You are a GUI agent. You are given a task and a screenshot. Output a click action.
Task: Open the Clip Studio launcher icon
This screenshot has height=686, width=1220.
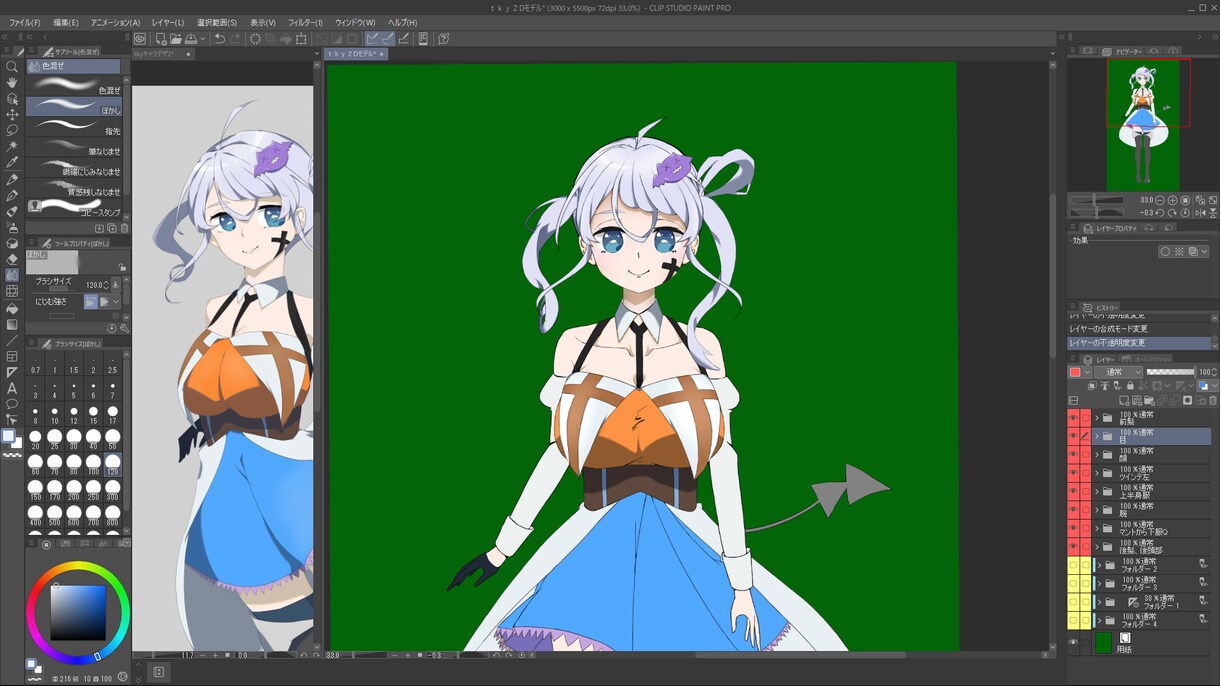[x=140, y=39]
